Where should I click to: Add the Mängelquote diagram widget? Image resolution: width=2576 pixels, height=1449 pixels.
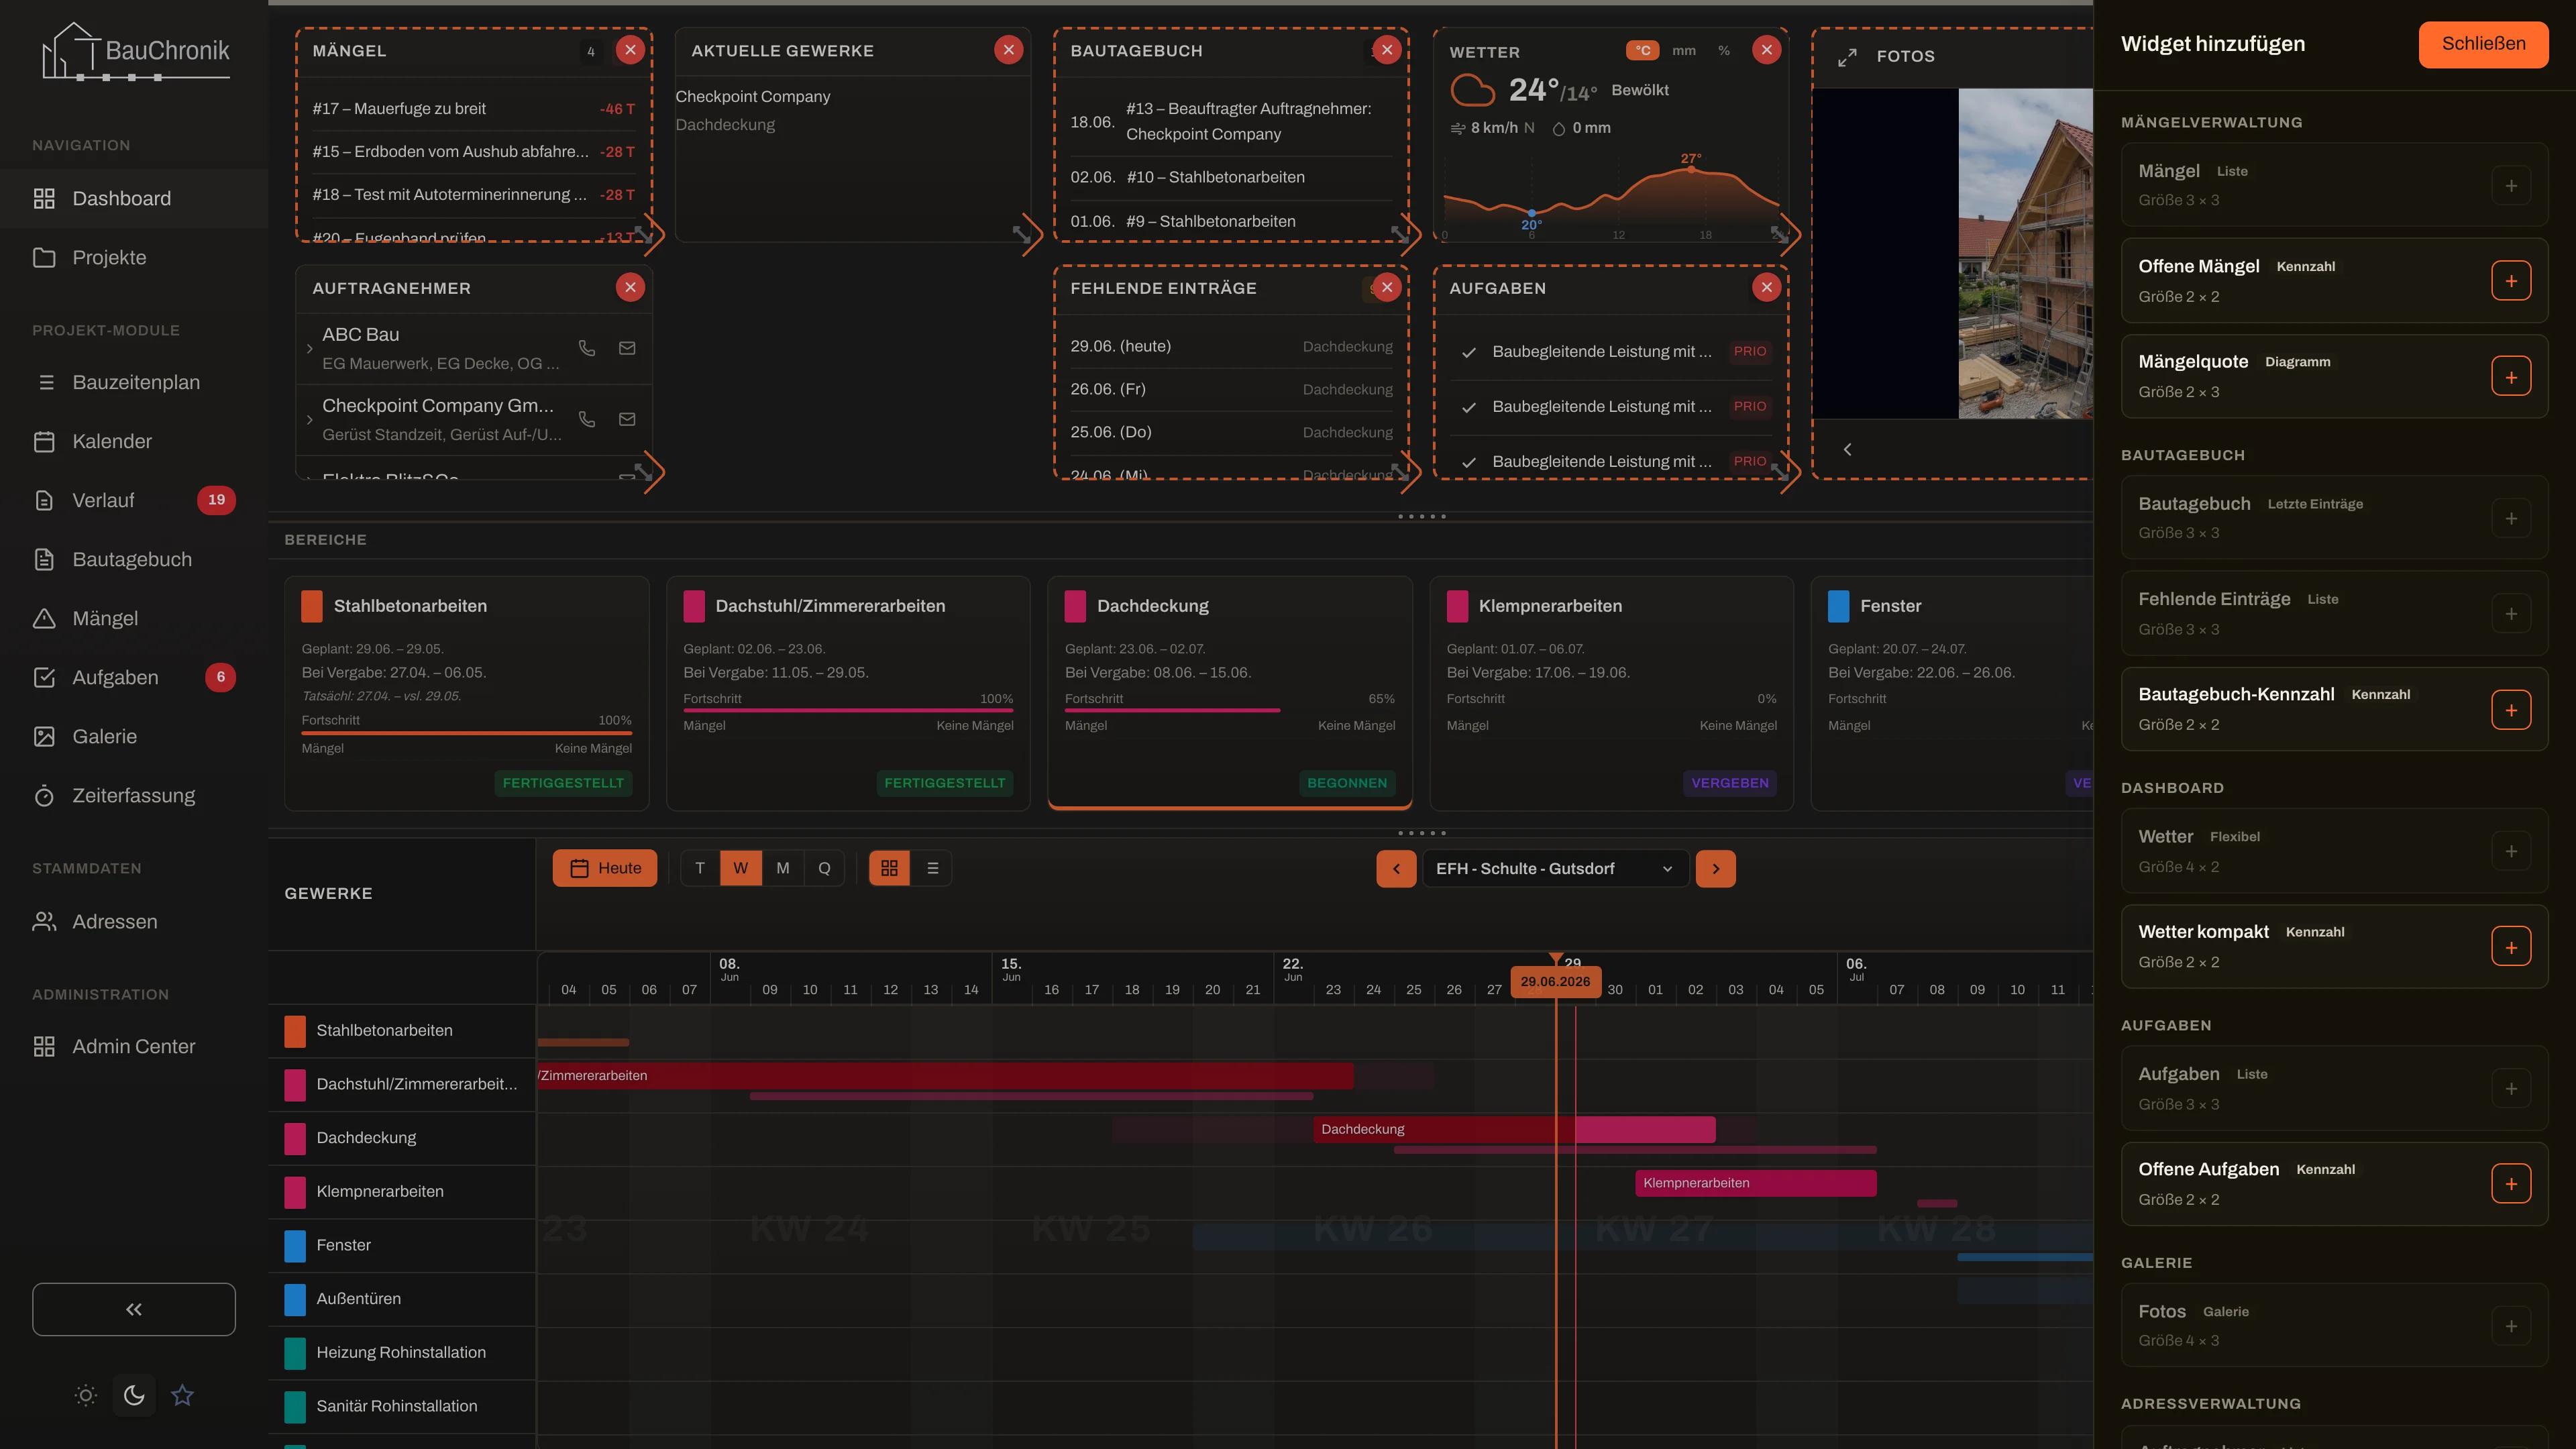click(2511, 377)
